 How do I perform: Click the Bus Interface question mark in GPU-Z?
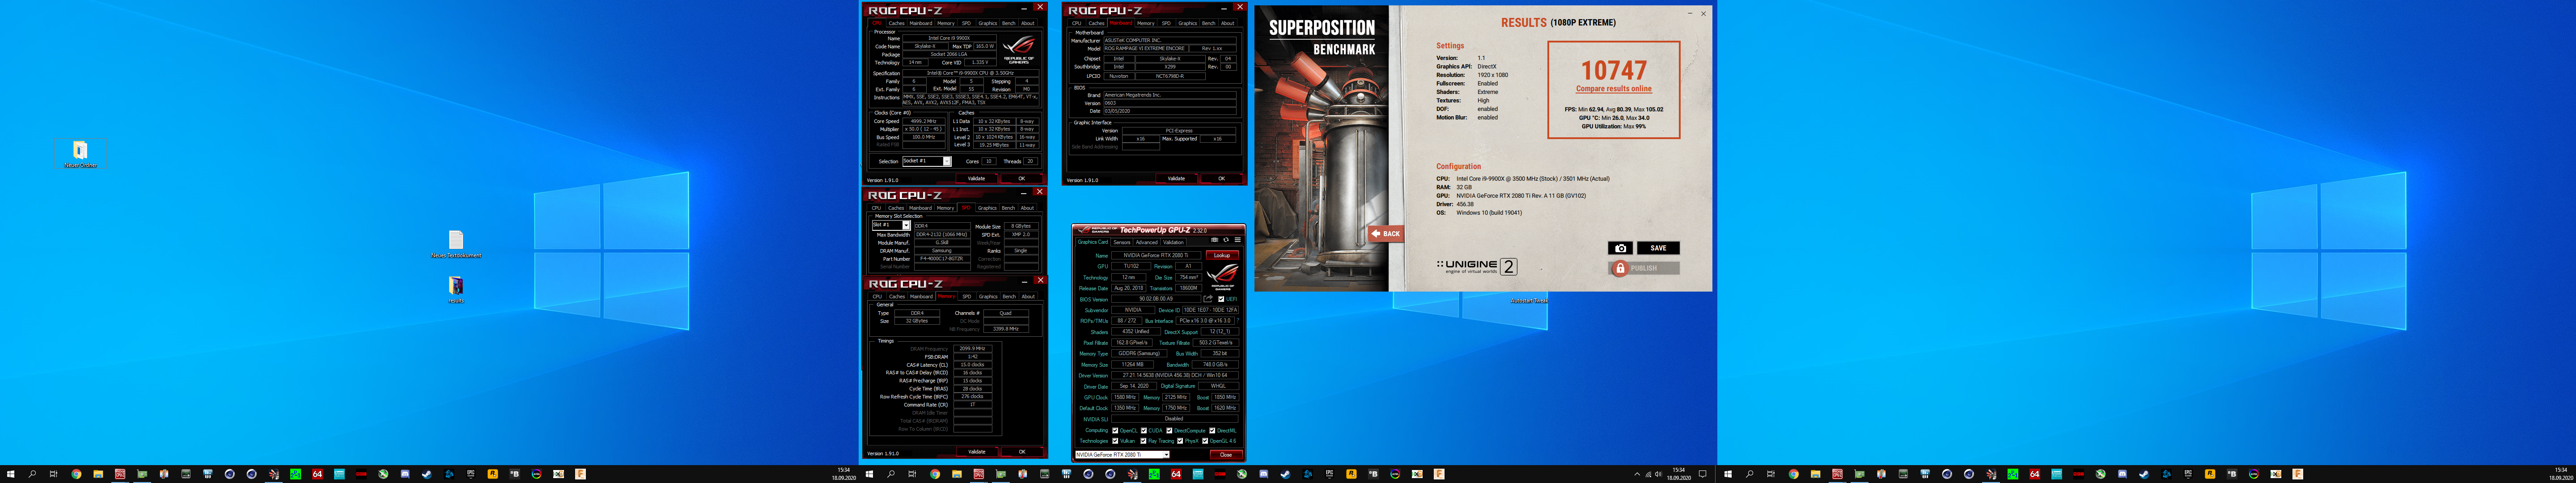coord(1238,321)
